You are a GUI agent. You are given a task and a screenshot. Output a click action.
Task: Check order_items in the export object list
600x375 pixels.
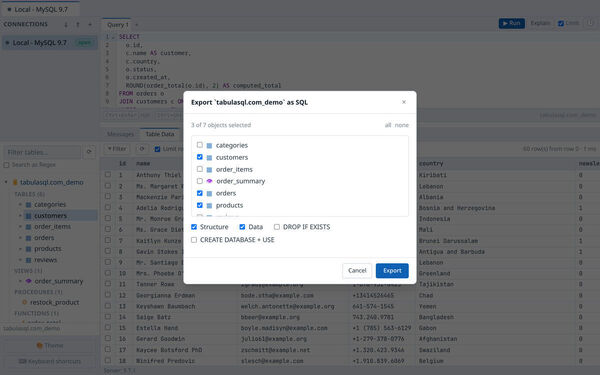pos(199,169)
